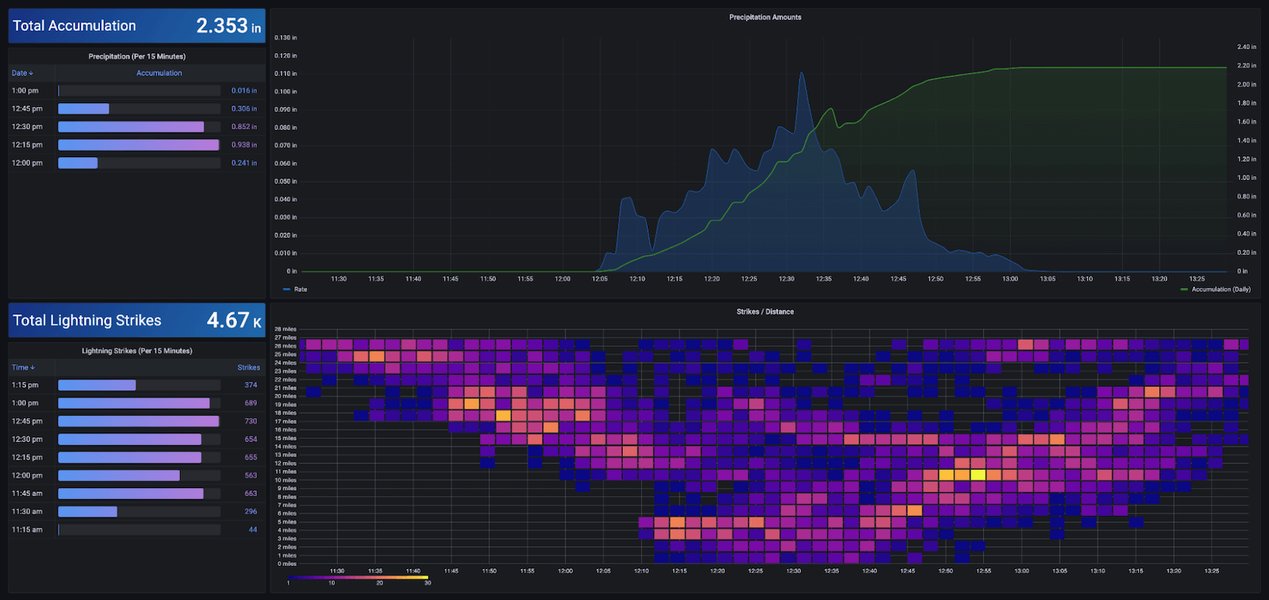Click the 12:15 pm bar gauge cell
The height and width of the screenshot is (600, 1269).
pyautogui.click(x=138, y=143)
